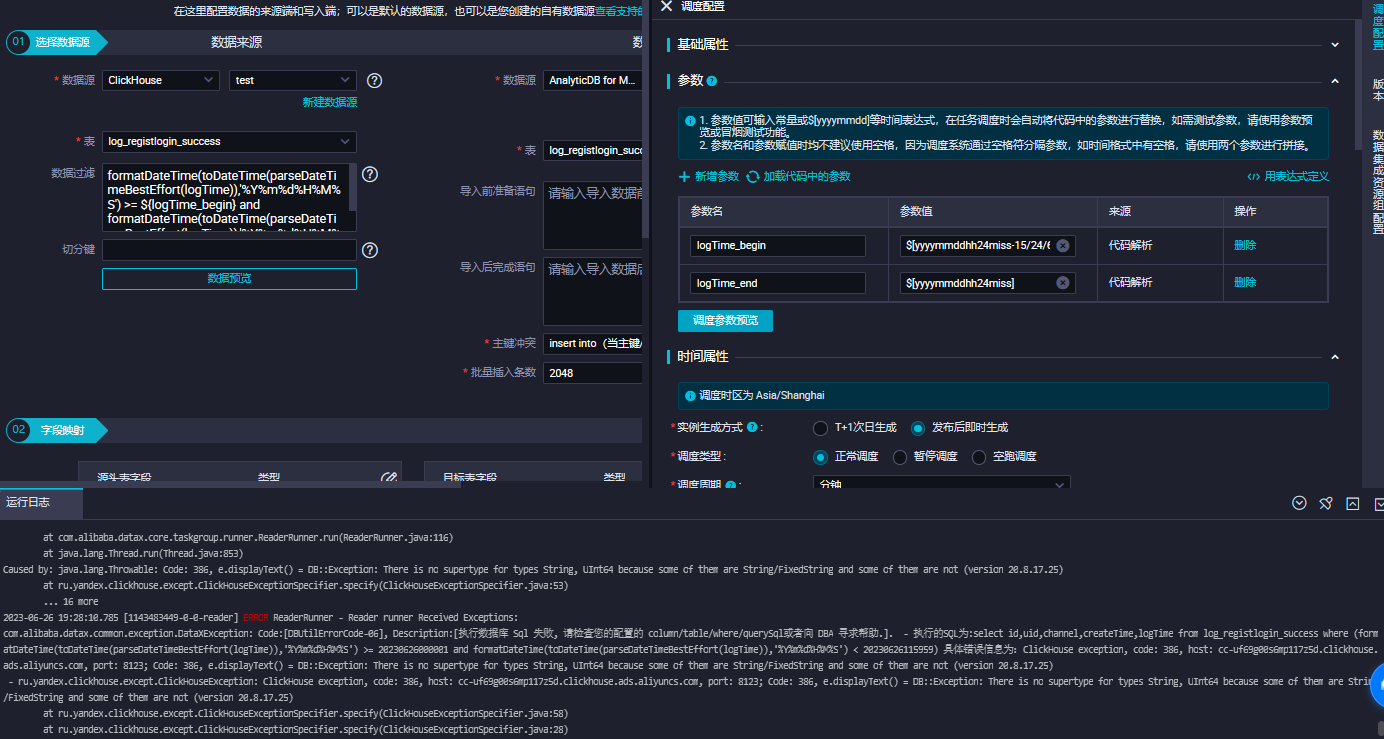Switch to 调度配置 side tab
This screenshot has height=739, width=1384.
1378,26
